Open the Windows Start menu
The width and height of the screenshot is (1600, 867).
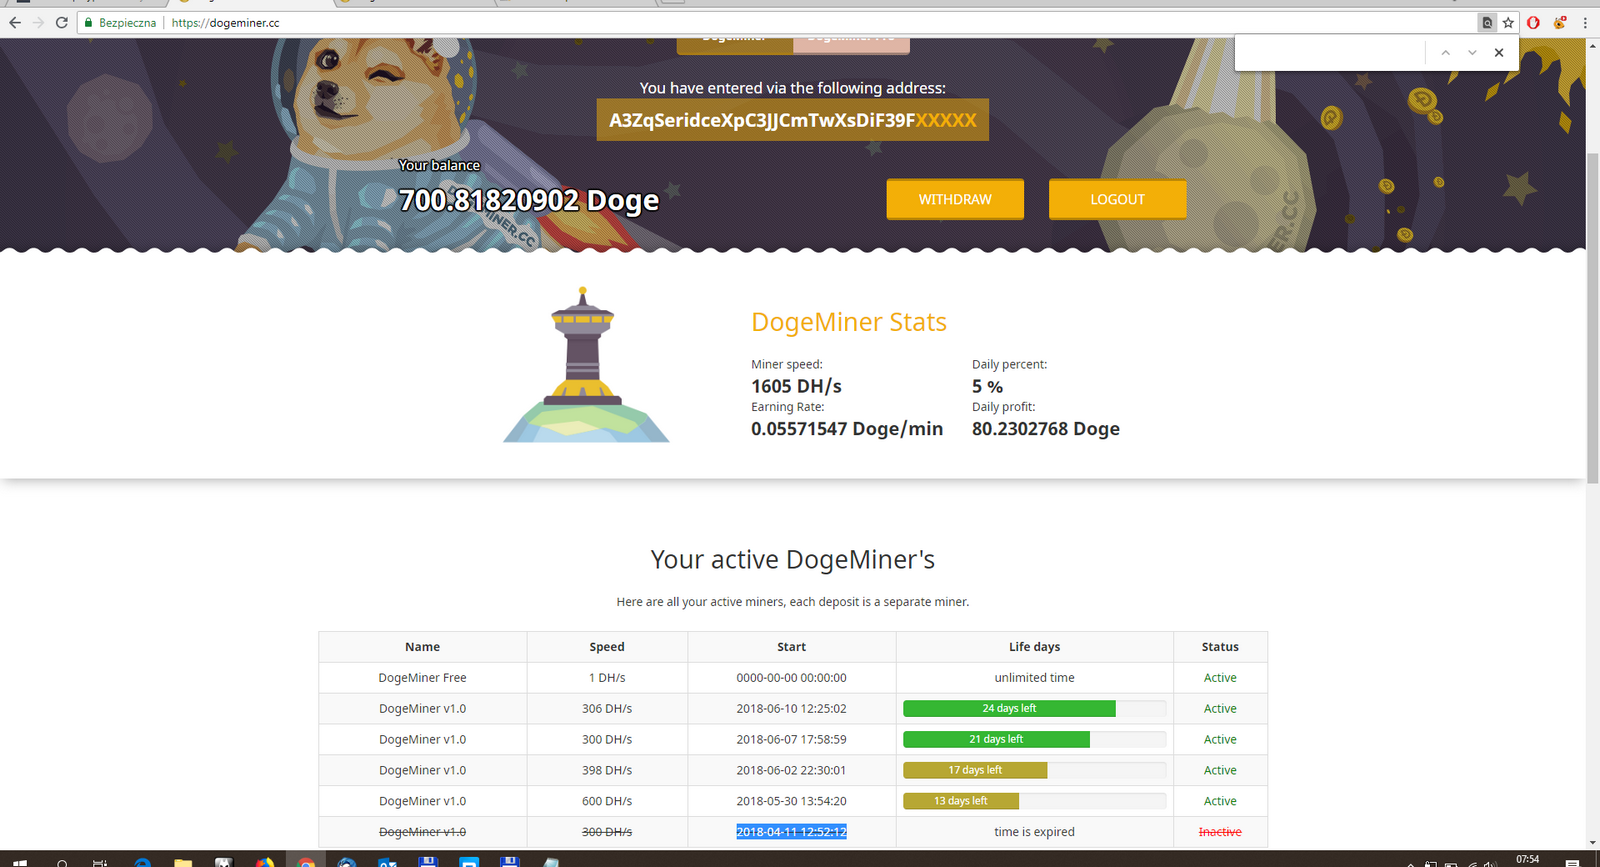coord(20,862)
